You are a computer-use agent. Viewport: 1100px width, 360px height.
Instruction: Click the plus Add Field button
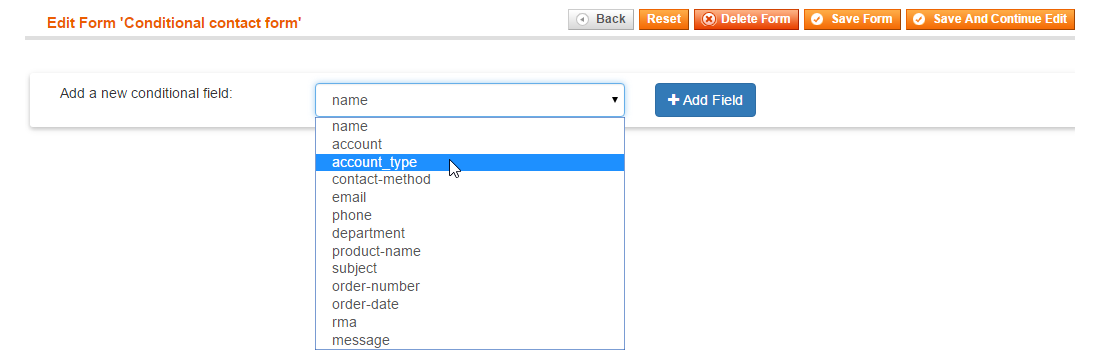(x=705, y=100)
